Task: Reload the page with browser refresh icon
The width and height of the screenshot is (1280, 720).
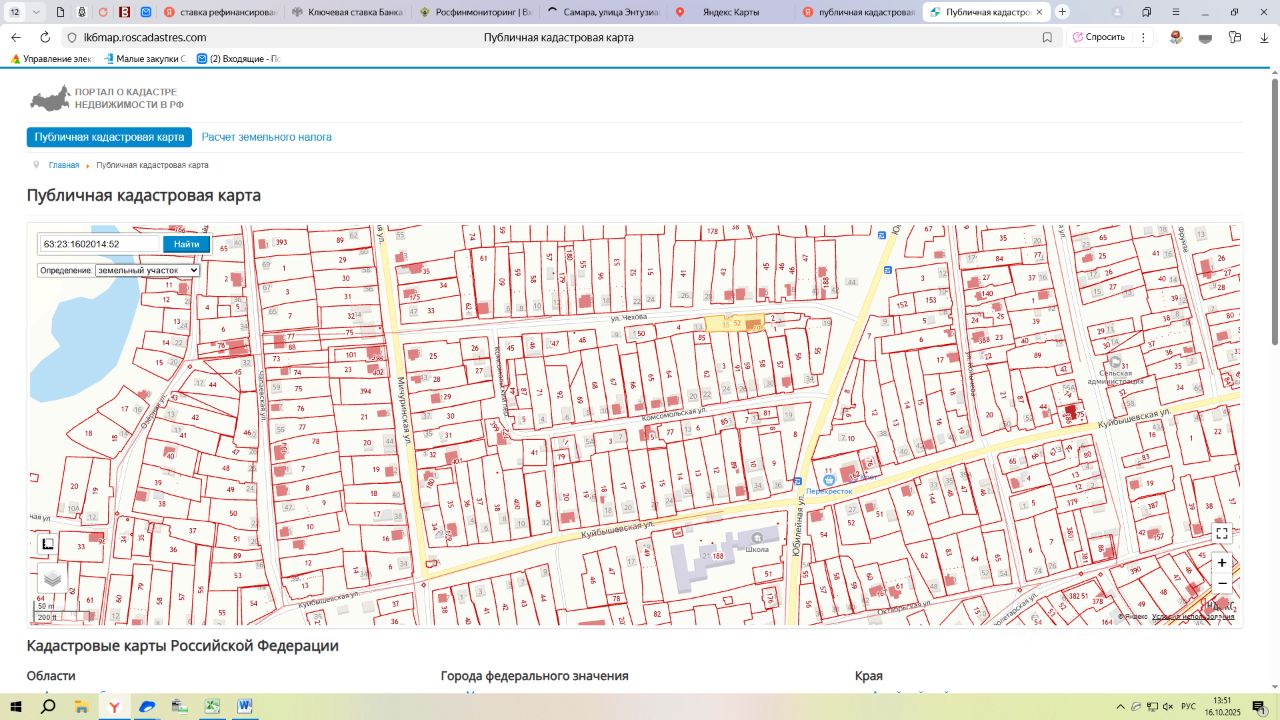Action: 45,37
